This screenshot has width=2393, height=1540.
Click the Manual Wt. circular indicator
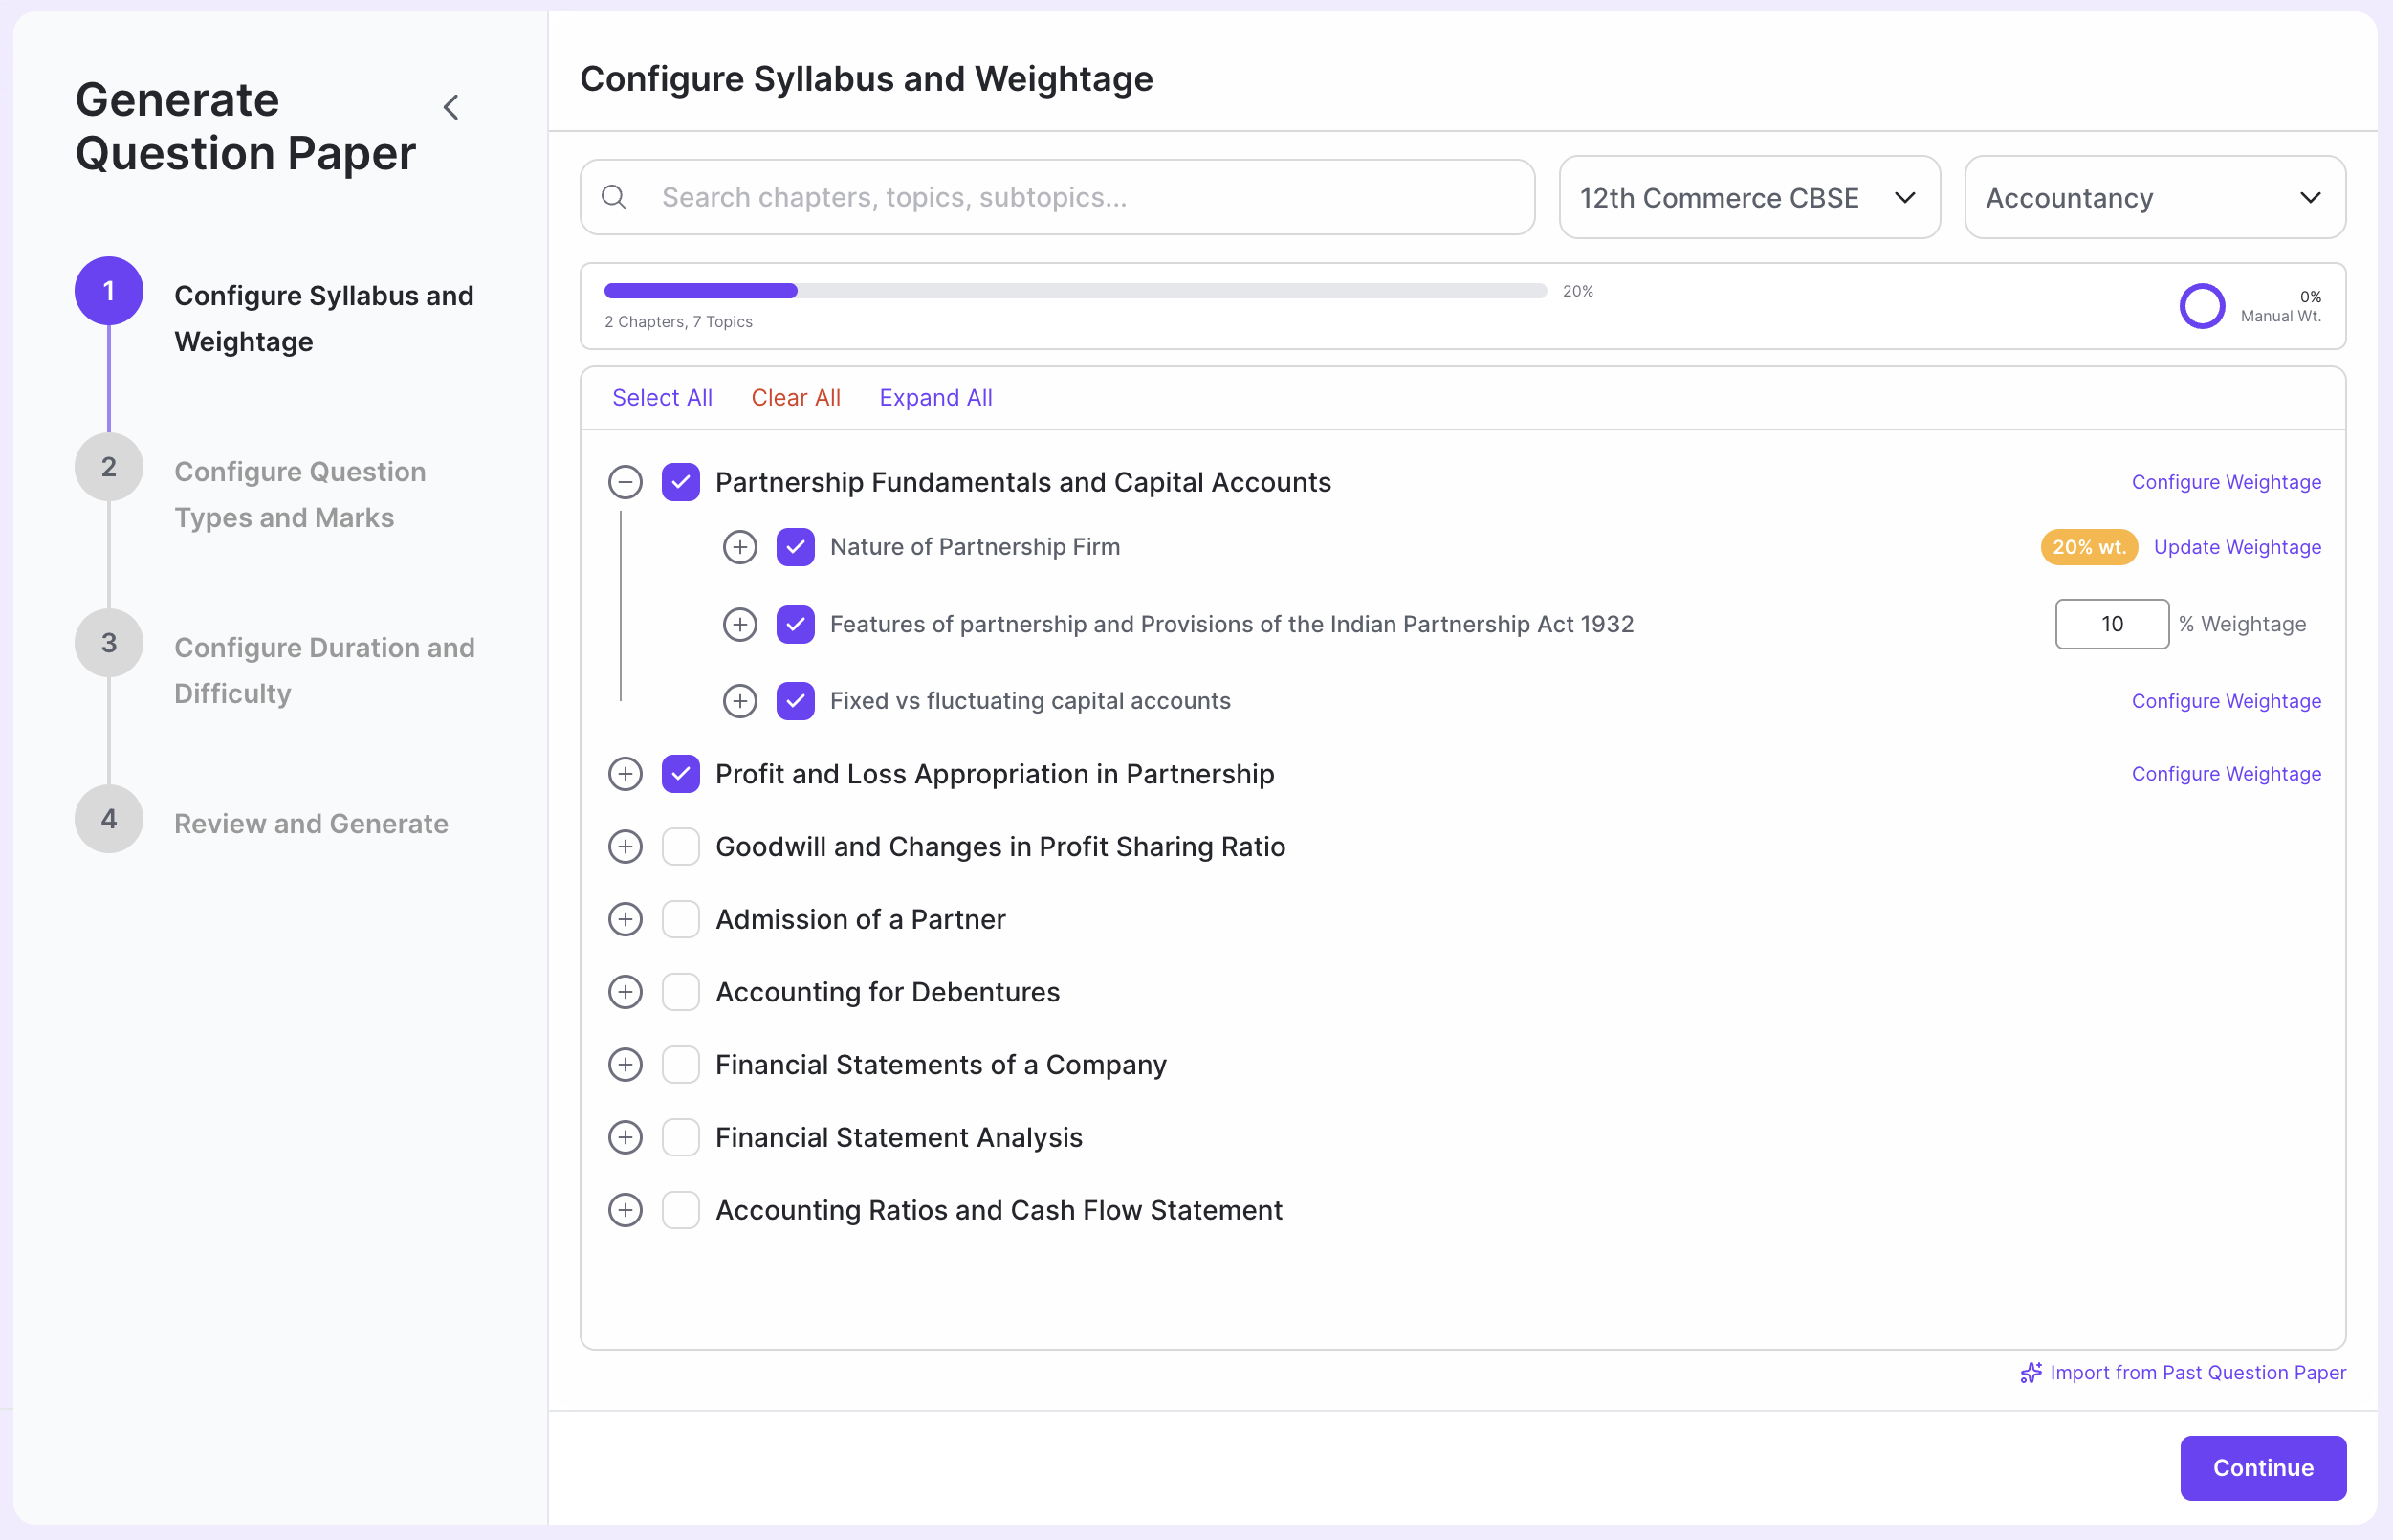click(2201, 306)
